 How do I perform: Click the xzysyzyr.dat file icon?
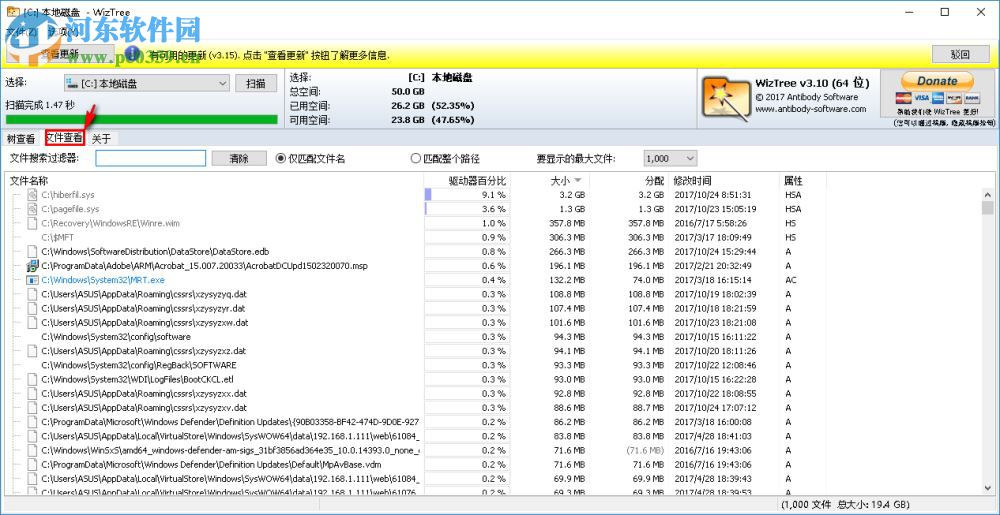click(x=32, y=308)
